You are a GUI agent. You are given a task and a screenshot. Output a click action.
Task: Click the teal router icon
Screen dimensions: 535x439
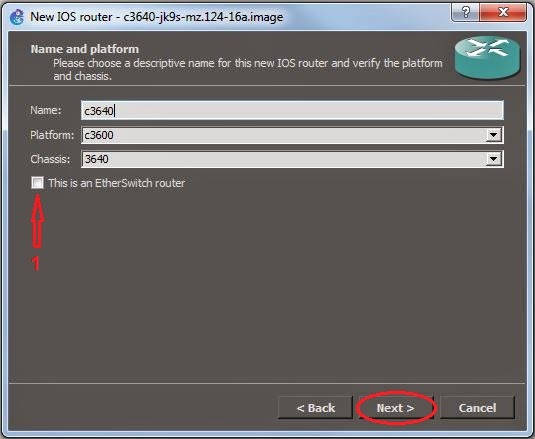click(x=487, y=57)
